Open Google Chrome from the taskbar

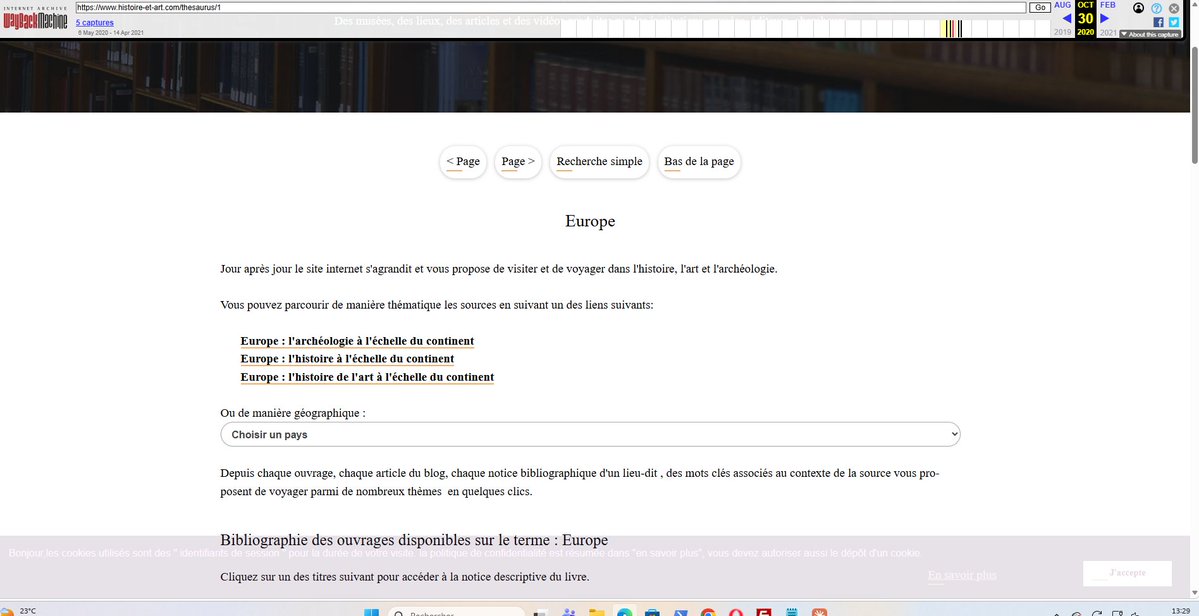(x=707, y=612)
